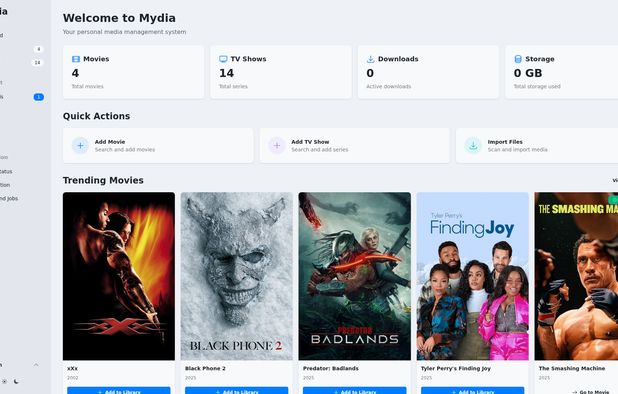Open the Black Phone 2 poster
Image resolution: width=618 pixels, height=394 pixels.
click(236, 276)
